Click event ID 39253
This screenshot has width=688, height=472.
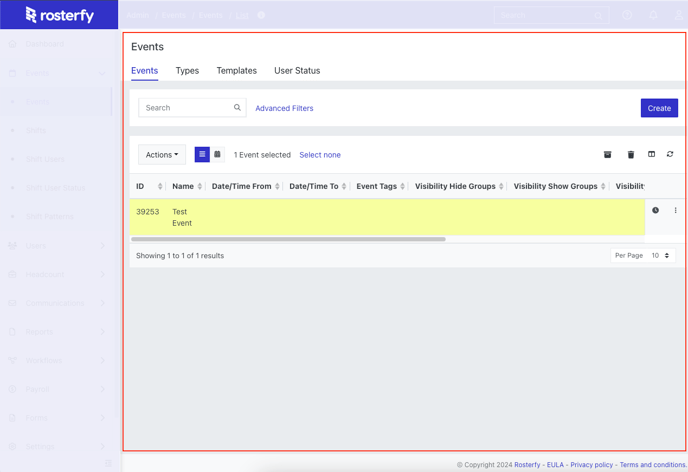[147, 211]
